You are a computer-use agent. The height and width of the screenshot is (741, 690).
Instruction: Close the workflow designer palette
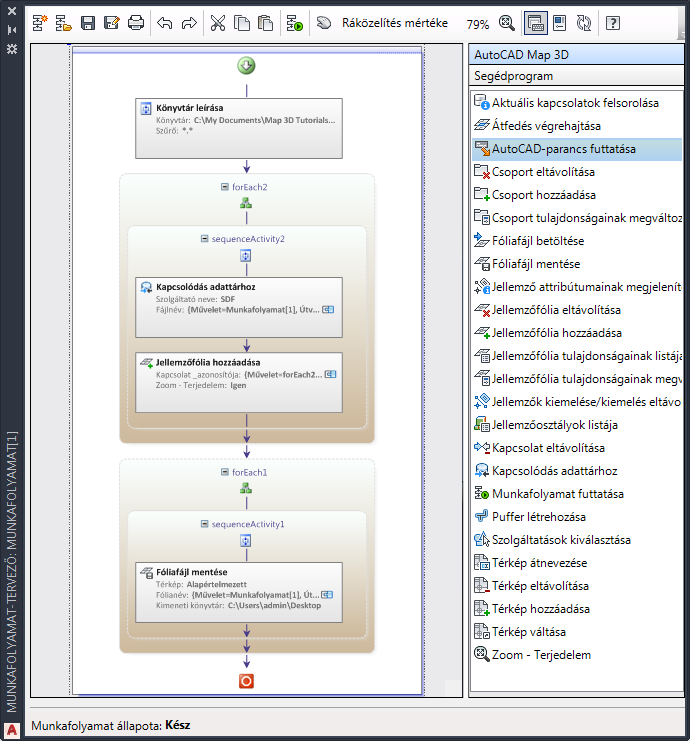(12, 10)
